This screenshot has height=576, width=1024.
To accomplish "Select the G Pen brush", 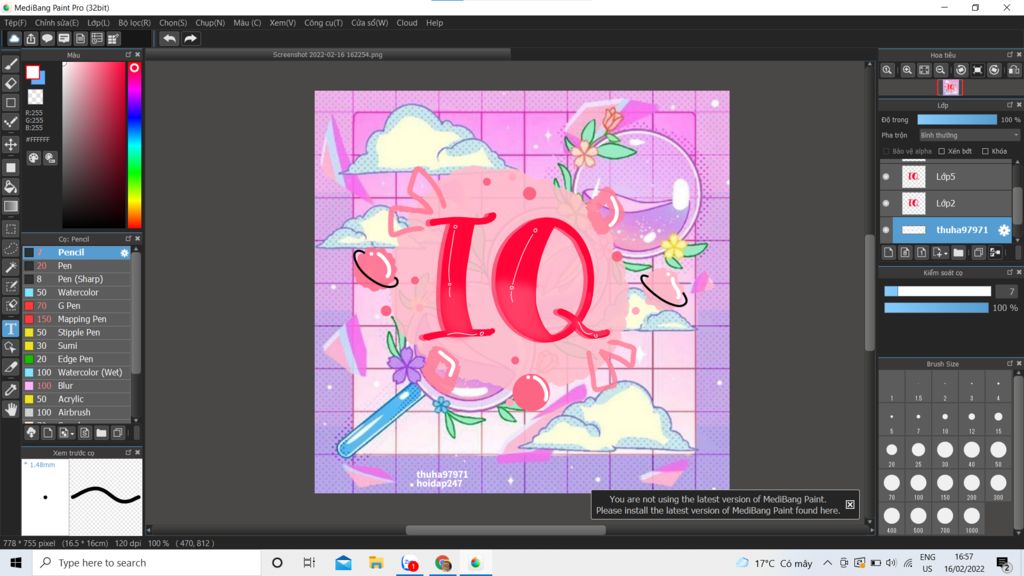I will point(77,306).
